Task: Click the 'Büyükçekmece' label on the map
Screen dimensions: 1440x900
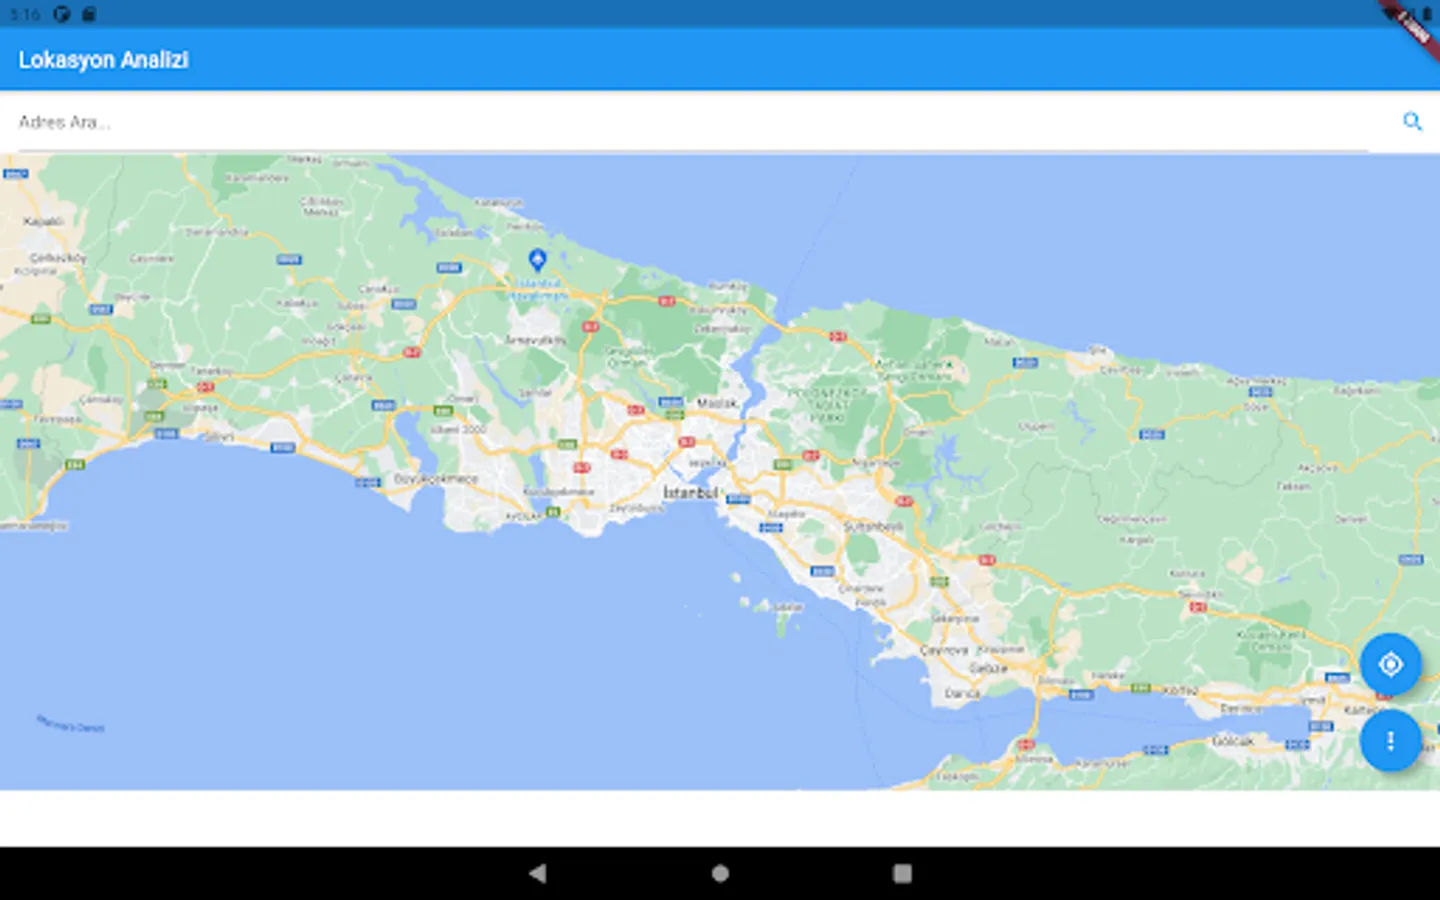Action: click(435, 479)
